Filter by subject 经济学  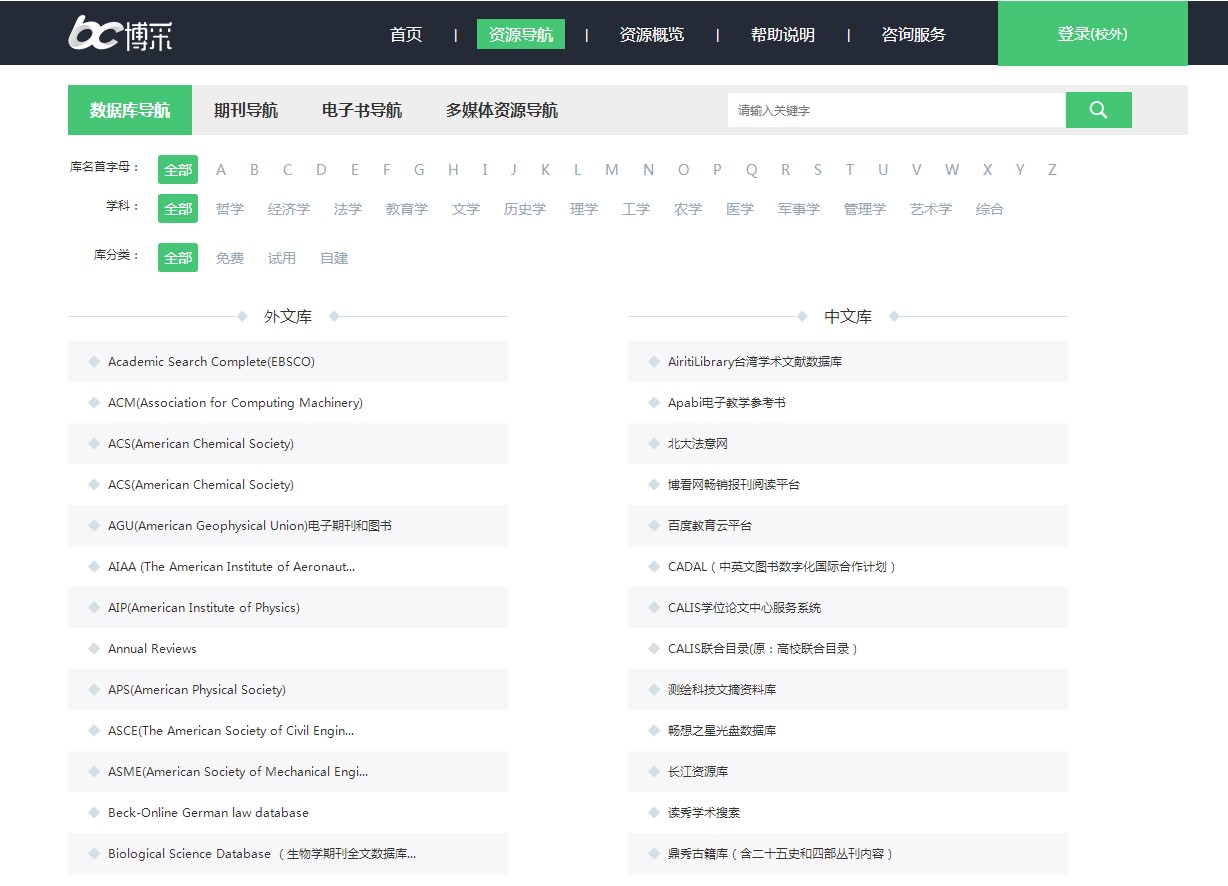pyautogui.click(x=288, y=209)
